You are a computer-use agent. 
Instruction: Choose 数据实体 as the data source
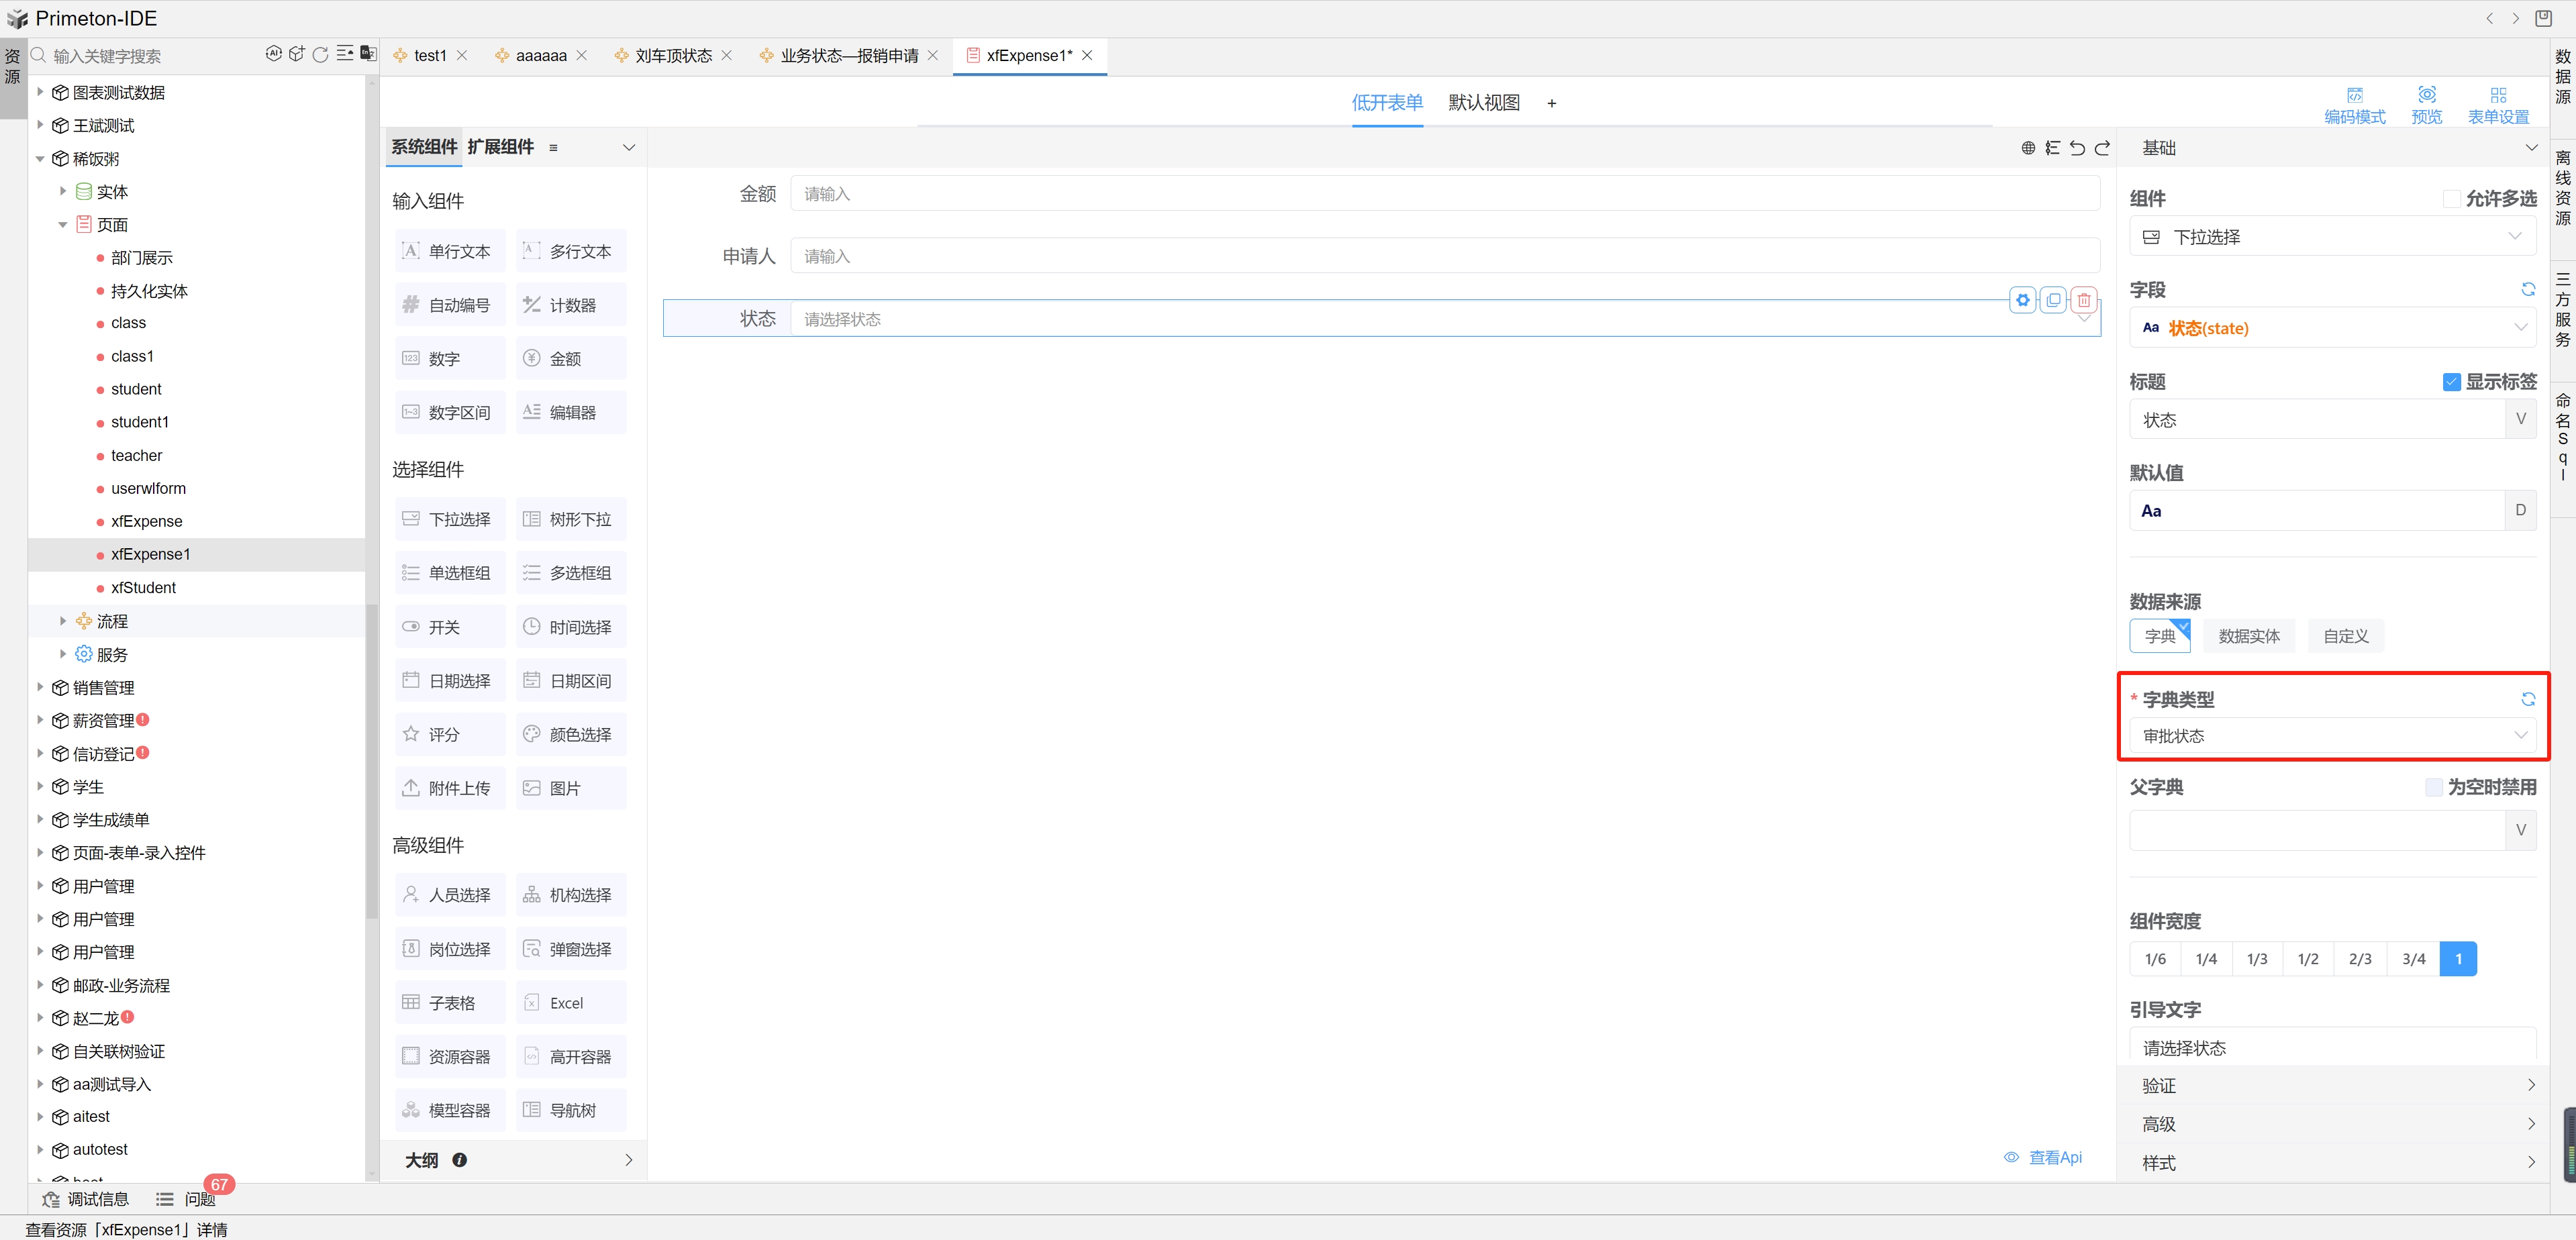(2249, 636)
